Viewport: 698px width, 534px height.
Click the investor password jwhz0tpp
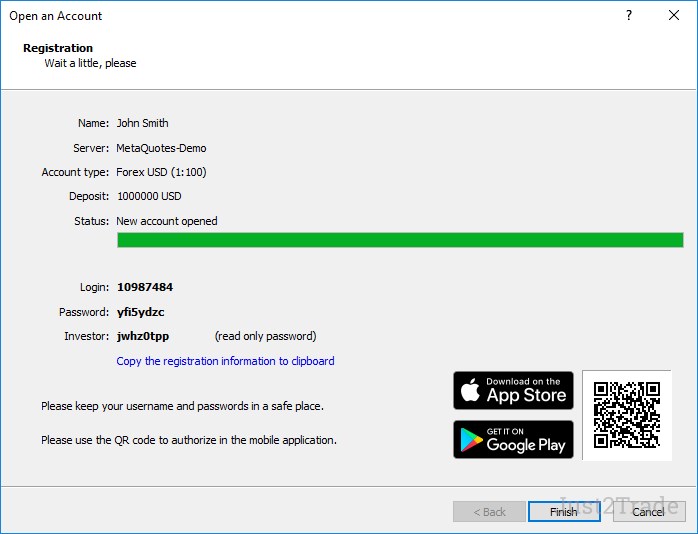pos(143,336)
